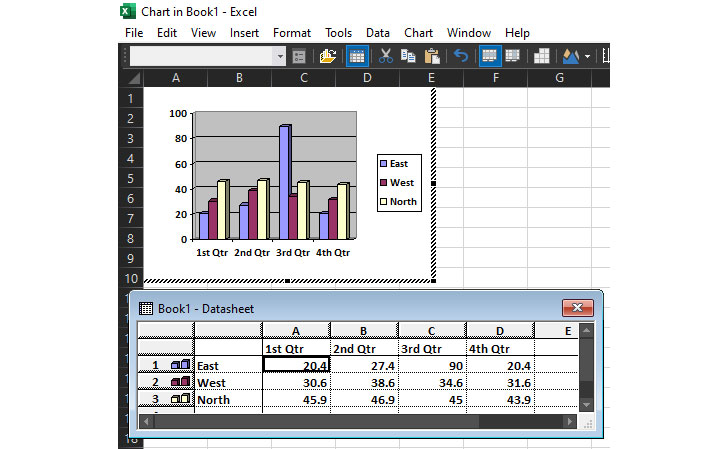Select column A header in the datasheet
The image size is (728, 449).
(296, 330)
